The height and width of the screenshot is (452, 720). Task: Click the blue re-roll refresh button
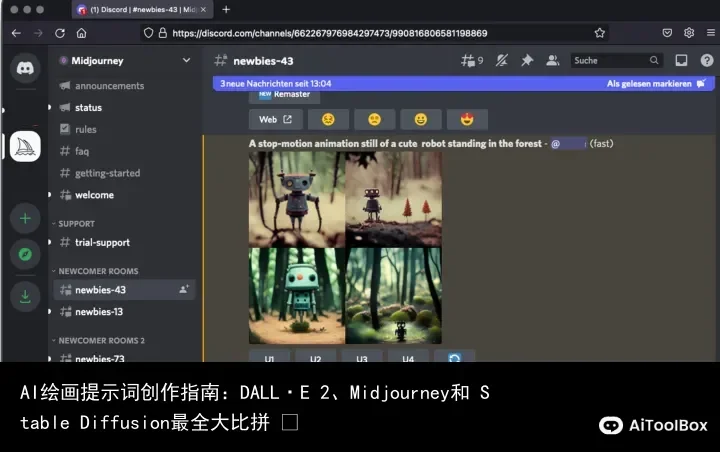coord(455,357)
